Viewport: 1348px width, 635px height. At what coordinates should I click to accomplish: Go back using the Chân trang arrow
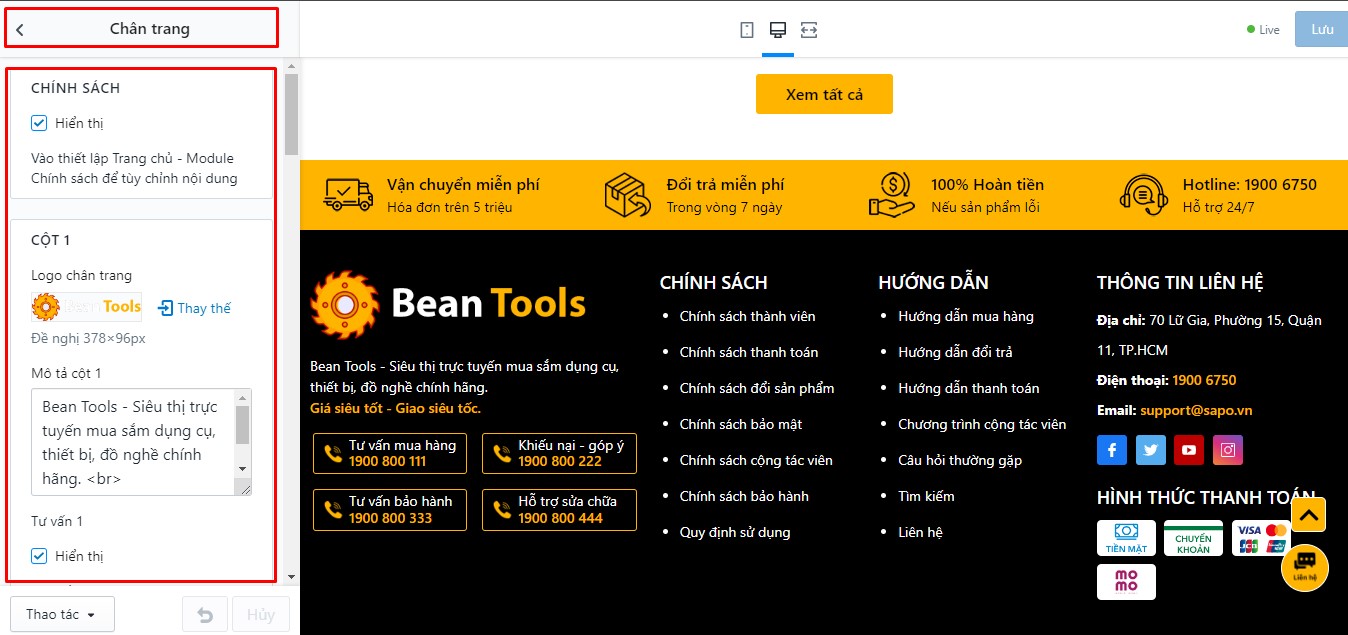pos(20,30)
